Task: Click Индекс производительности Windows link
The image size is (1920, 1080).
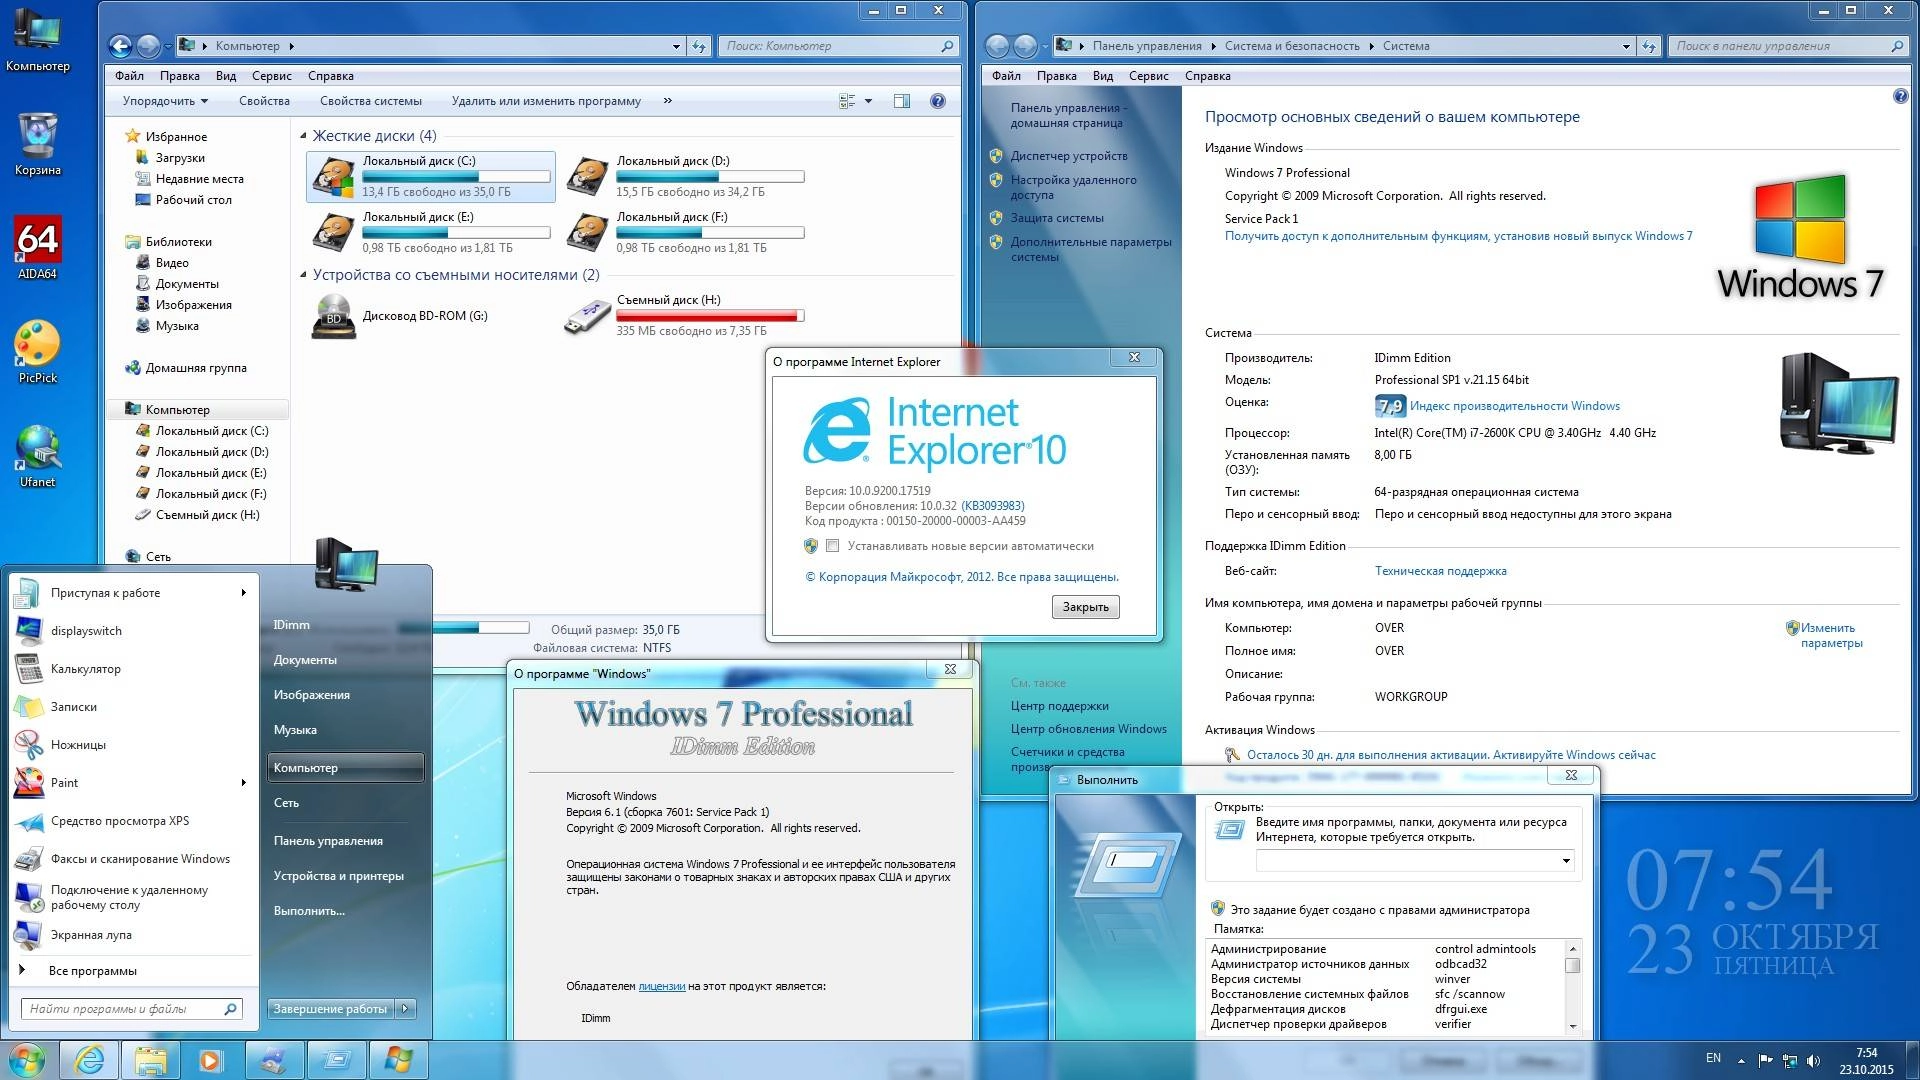Action: (x=1514, y=406)
